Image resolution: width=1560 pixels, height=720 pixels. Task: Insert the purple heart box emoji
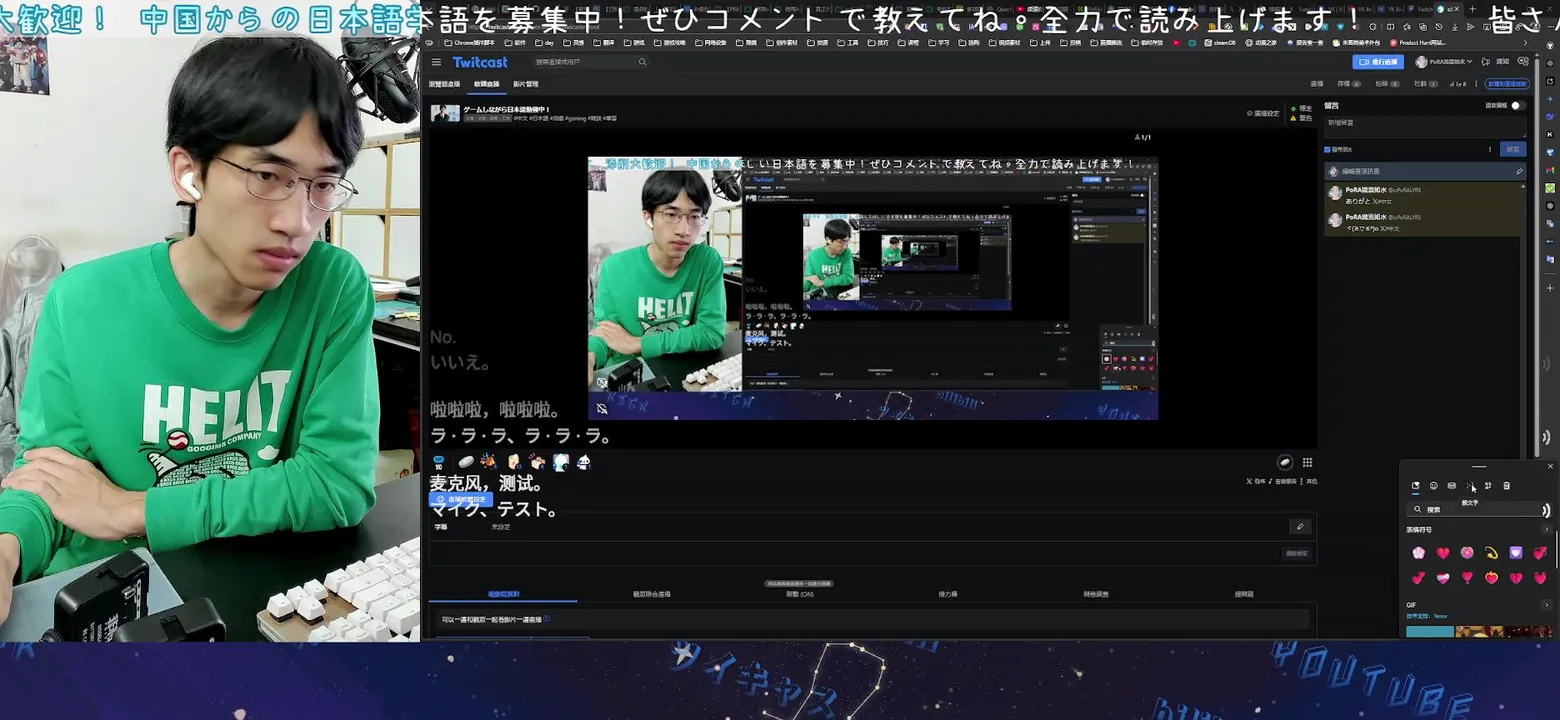coord(1516,553)
